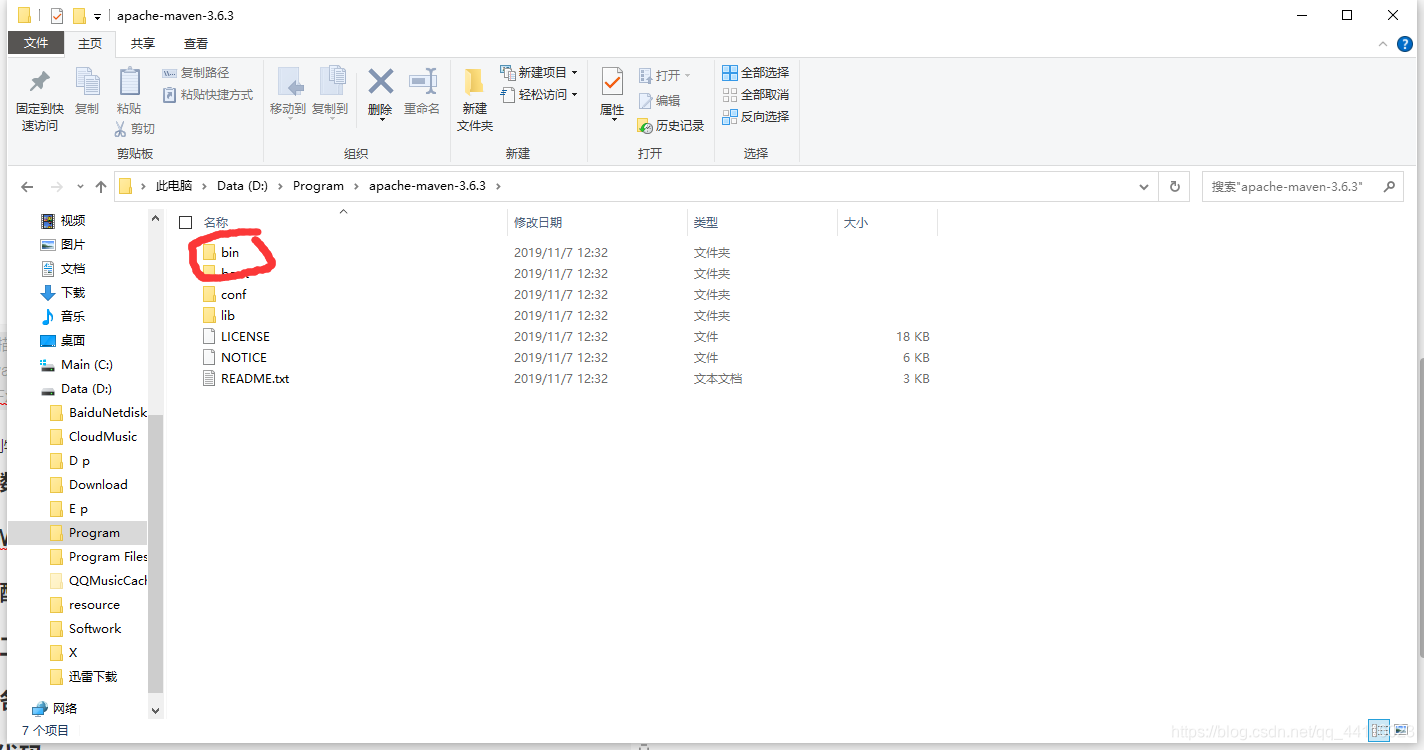Expand breadcrumb arrow after apache-maven-3.6.3
Viewport: 1424px width, 750px height.
498,187
